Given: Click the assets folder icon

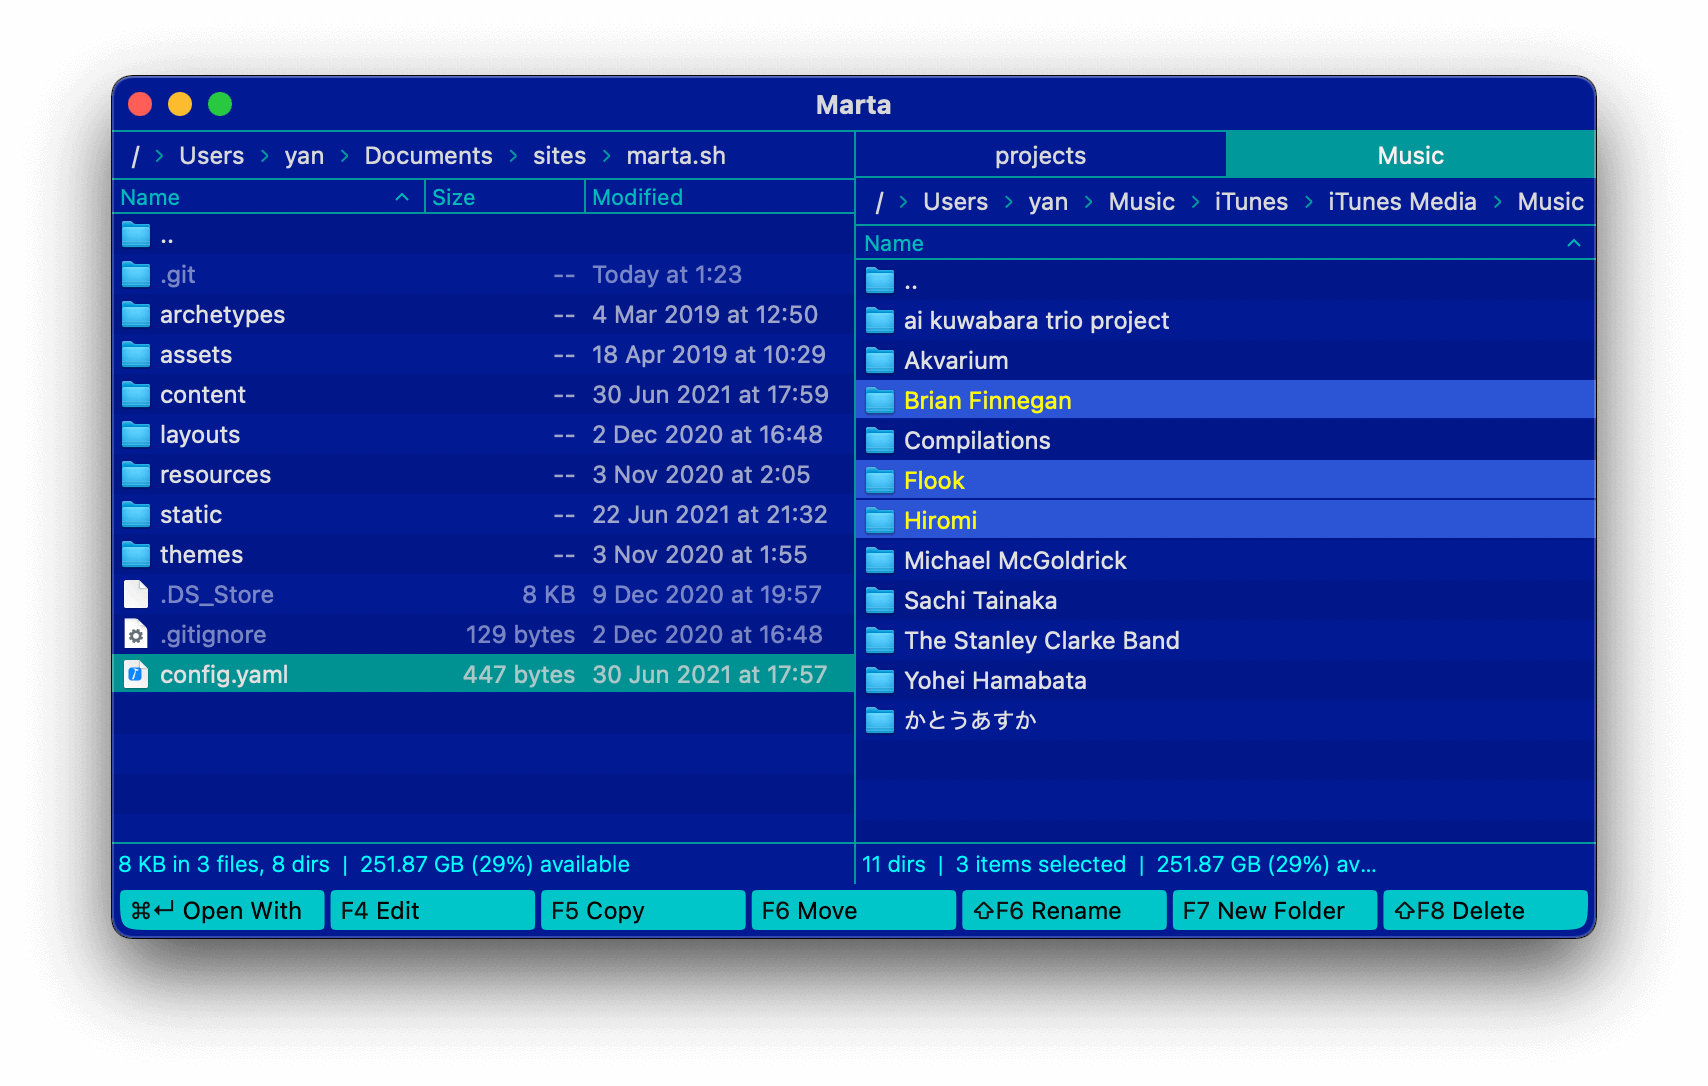Looking at the screenshot, I should (136, 354).
